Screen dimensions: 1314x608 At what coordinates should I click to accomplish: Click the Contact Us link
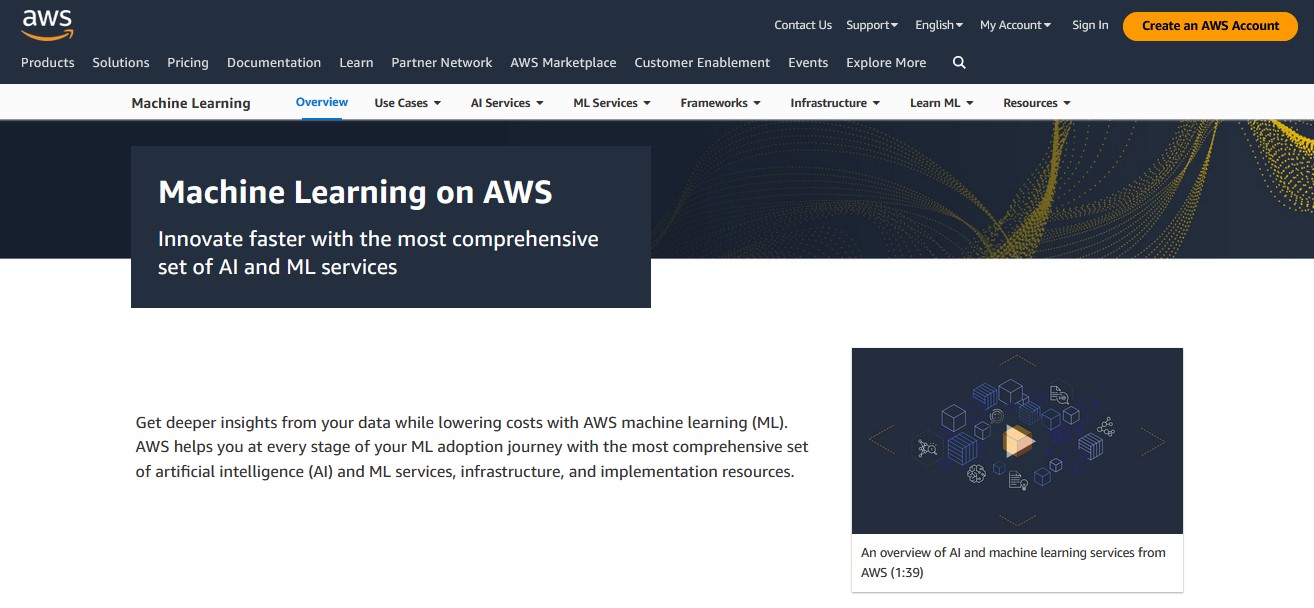tap(802, 24)
